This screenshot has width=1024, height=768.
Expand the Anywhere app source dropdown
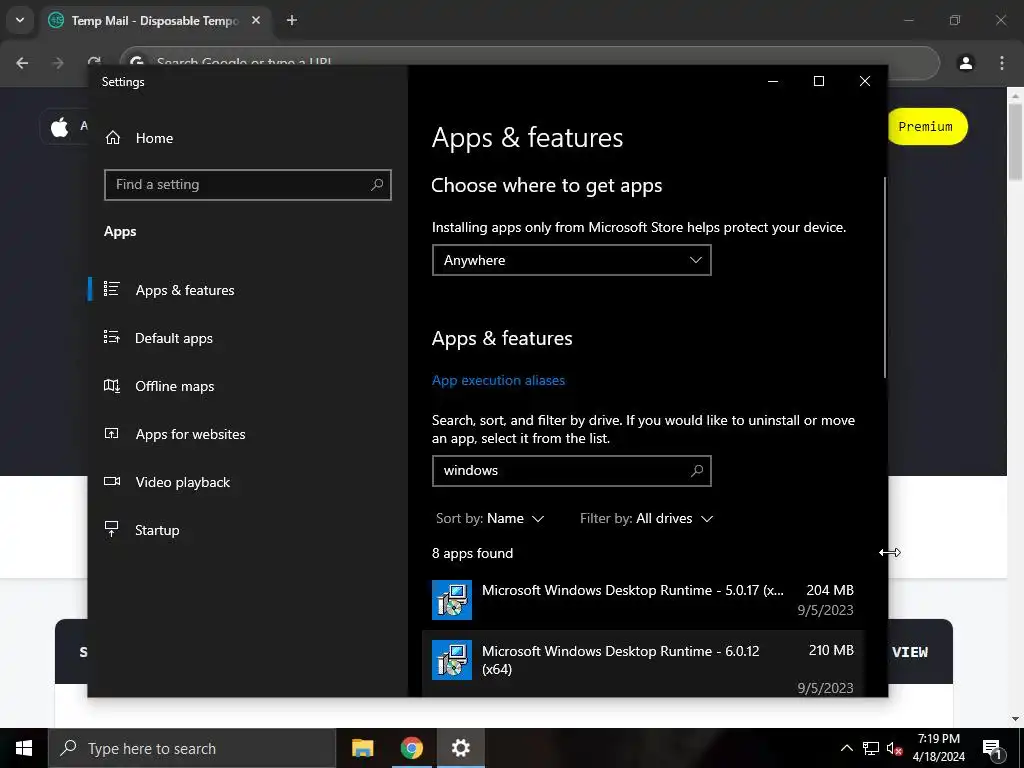571,260
